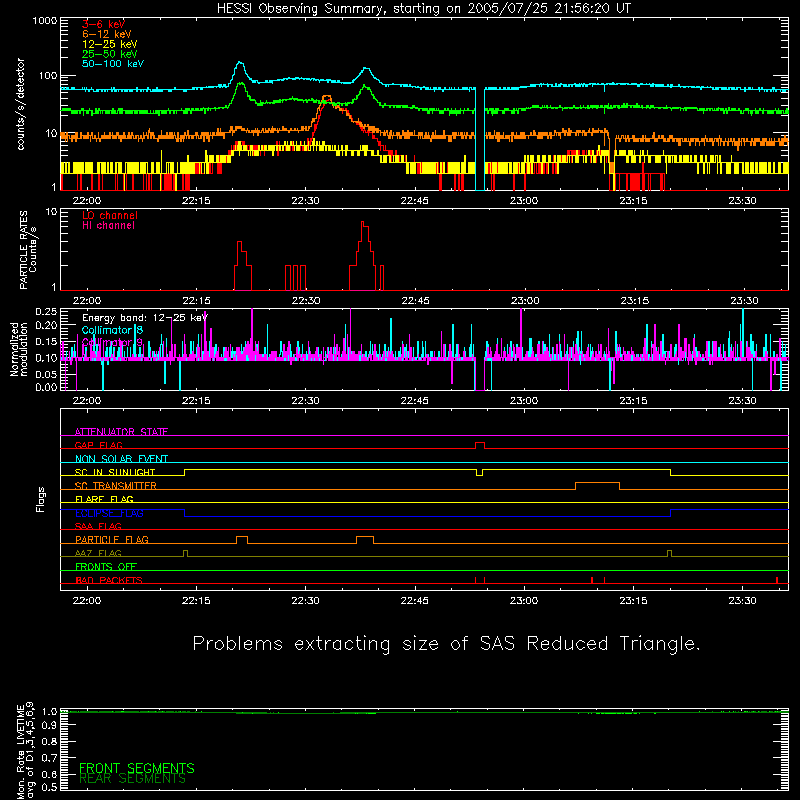
Task: Click the REAR SEGMENTS legend label
Action: (x=132, y=779)
